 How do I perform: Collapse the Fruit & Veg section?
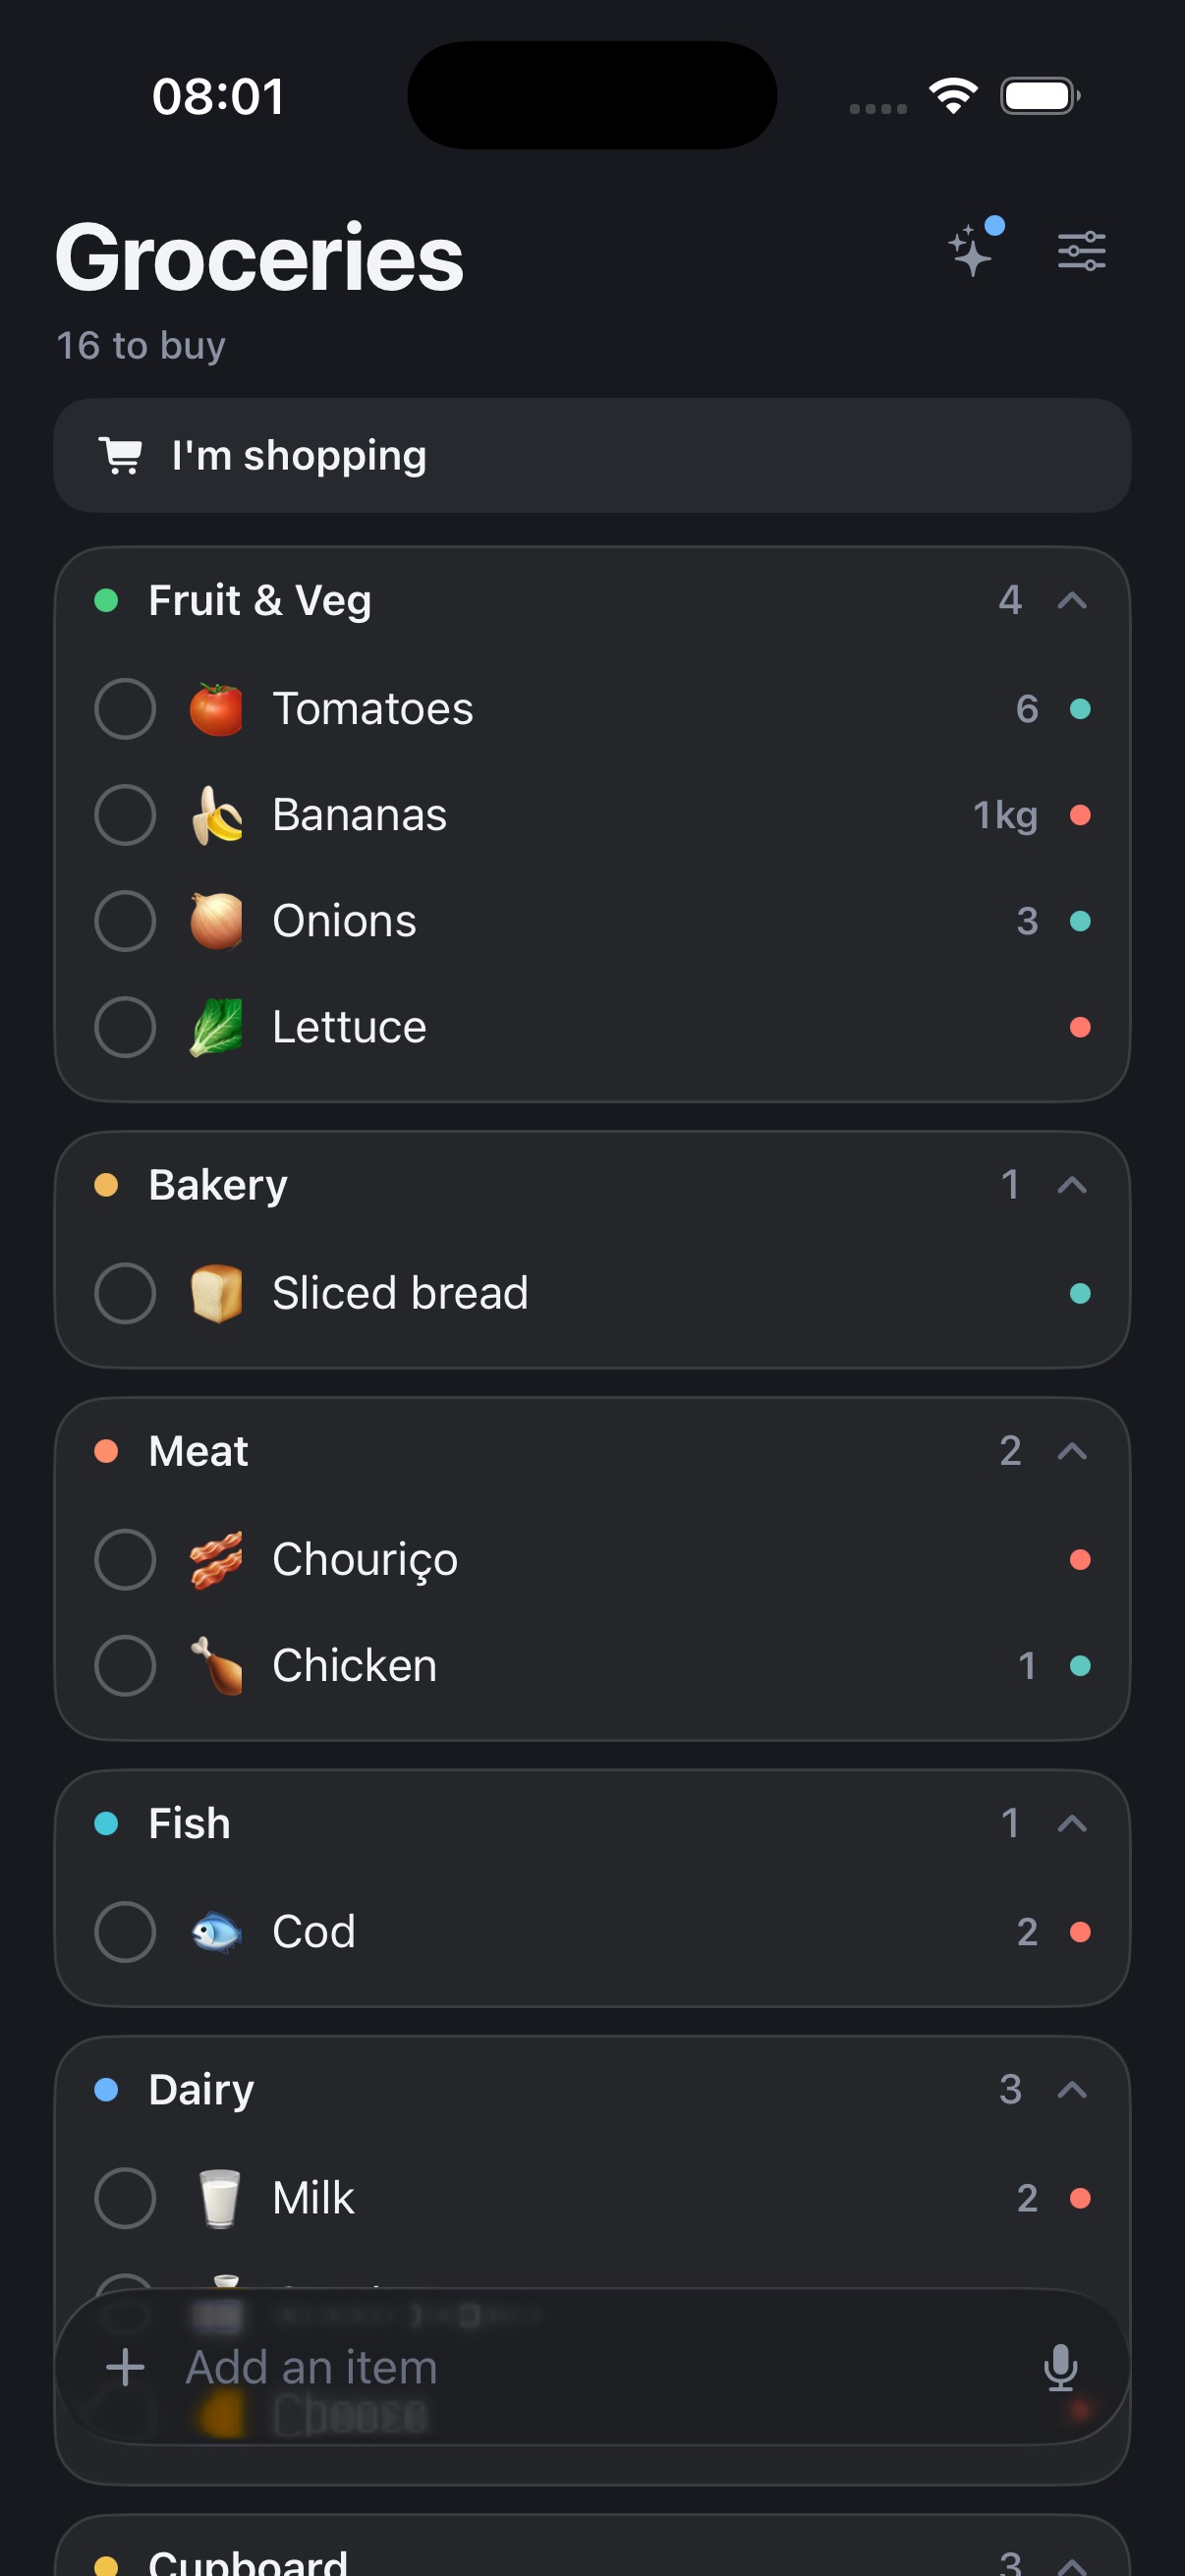point(1072,600)
